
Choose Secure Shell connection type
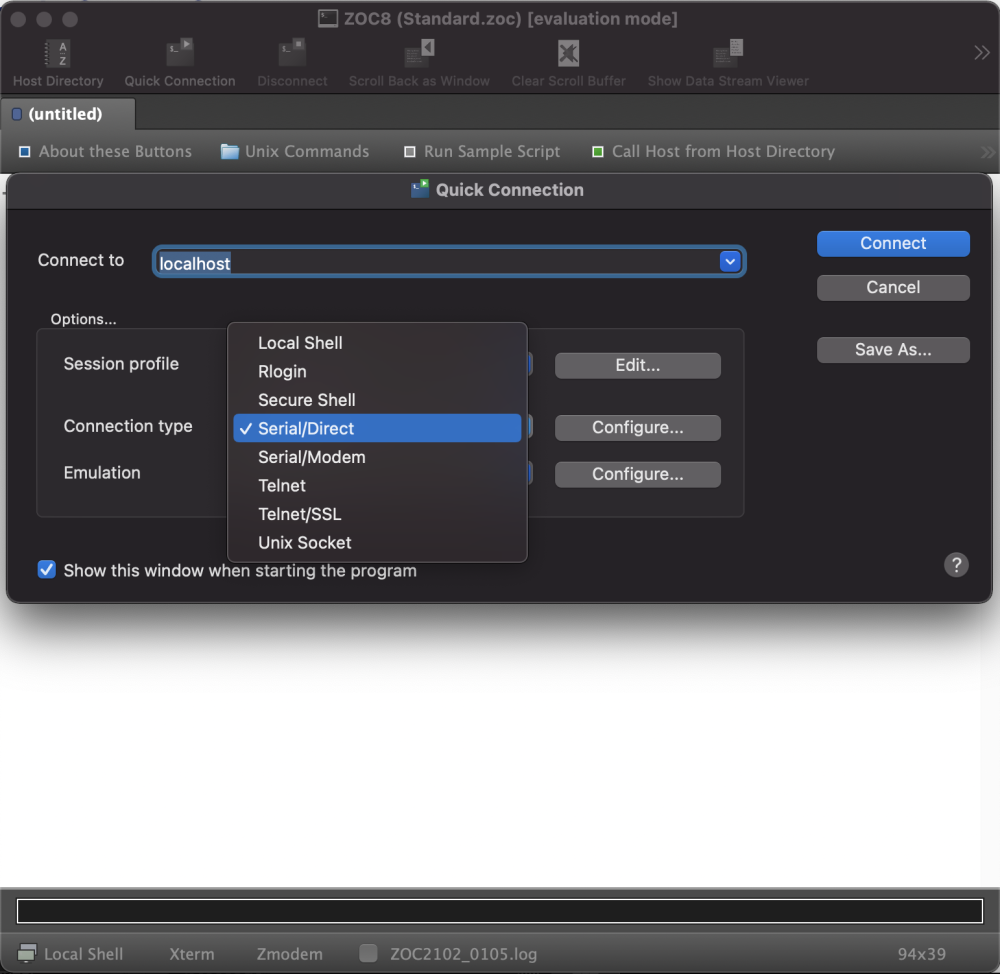click(377, 400)
